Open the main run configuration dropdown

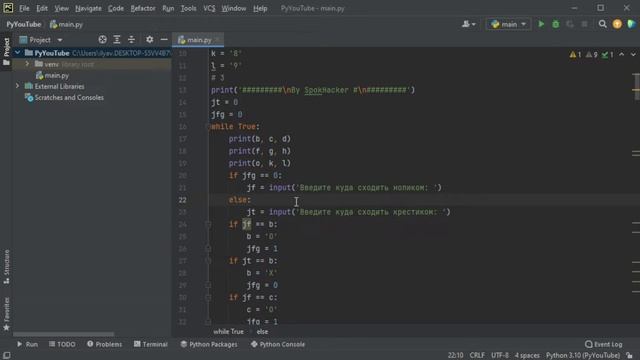pyautogui.click(x=508, y=24)
